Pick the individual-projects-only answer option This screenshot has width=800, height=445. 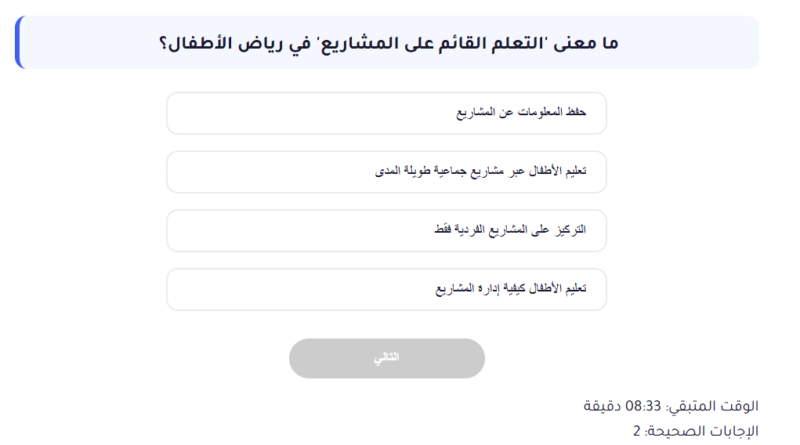pyautogui.click(x=386, y=230)
